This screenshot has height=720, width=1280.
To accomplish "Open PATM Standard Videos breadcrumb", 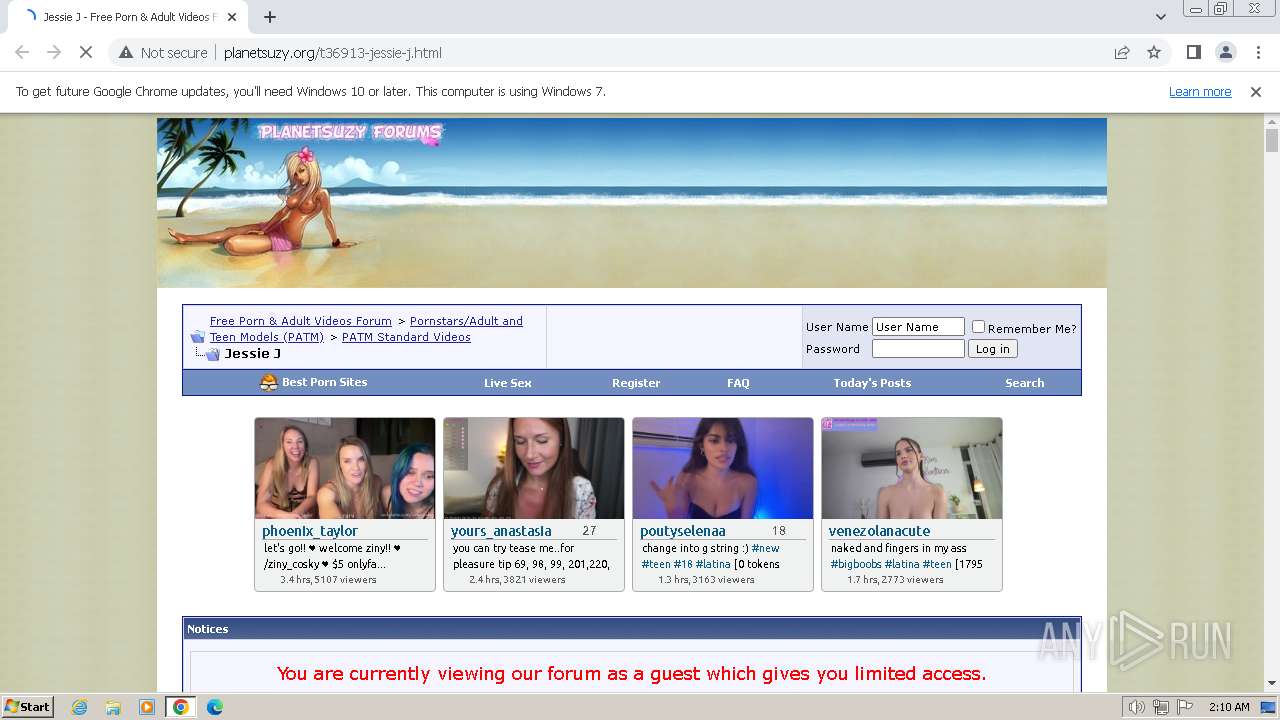I will click(406, 337).
